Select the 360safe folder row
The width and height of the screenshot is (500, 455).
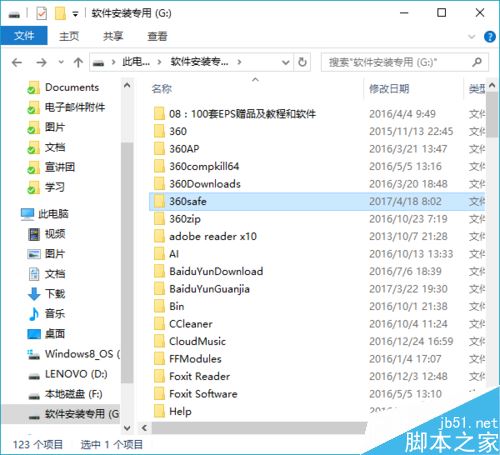pos(317,201)
